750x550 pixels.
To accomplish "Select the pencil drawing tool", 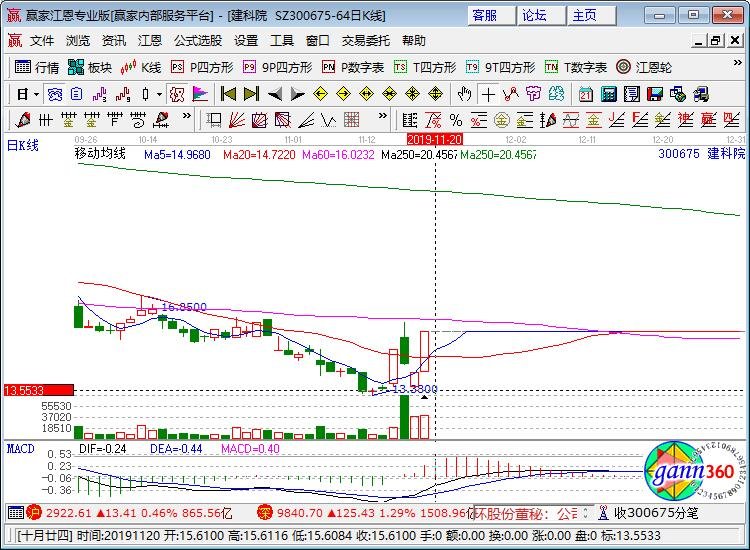I will [x=22, y=120].
